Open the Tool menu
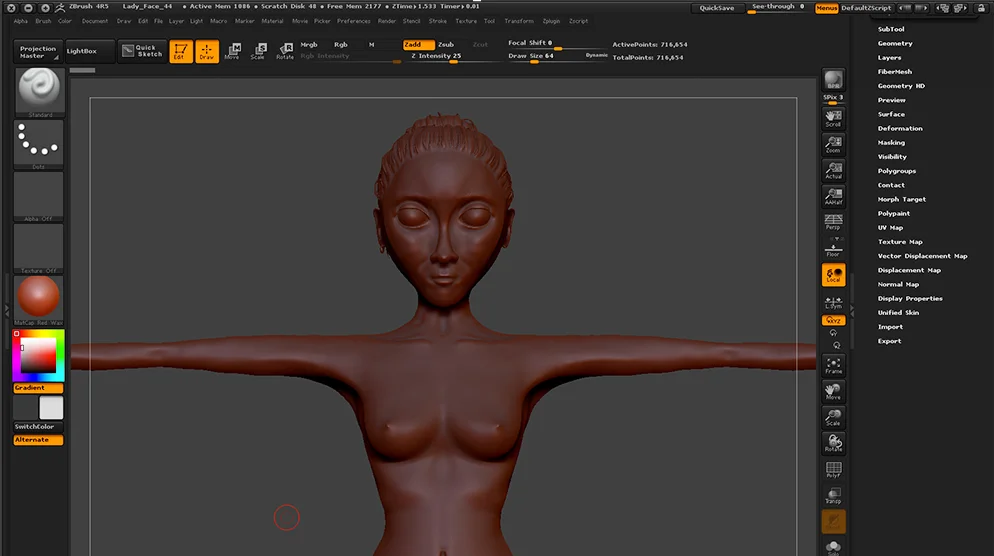The width and height of the screenshot is (994, 556). coord(489,21)
